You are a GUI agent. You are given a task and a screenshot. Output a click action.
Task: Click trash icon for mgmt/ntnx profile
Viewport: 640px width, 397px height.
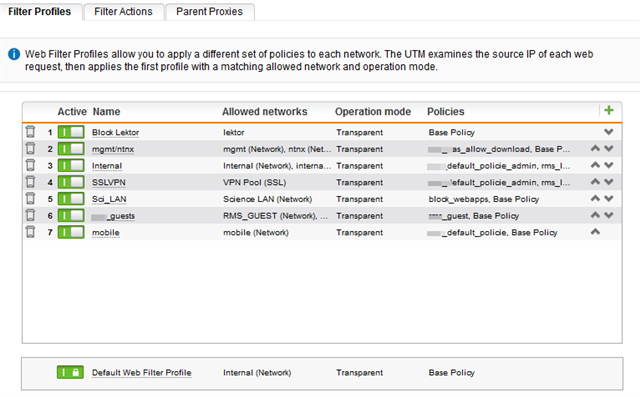point(30,149)
